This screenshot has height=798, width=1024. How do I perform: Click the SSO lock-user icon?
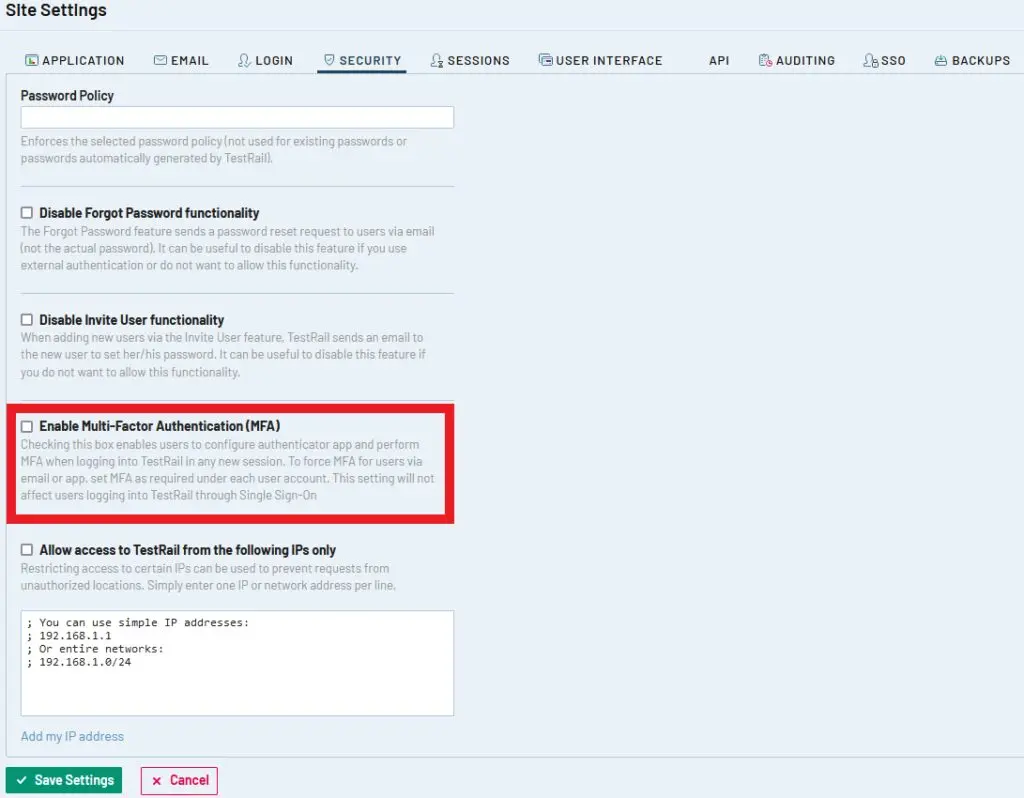(871, 60)
